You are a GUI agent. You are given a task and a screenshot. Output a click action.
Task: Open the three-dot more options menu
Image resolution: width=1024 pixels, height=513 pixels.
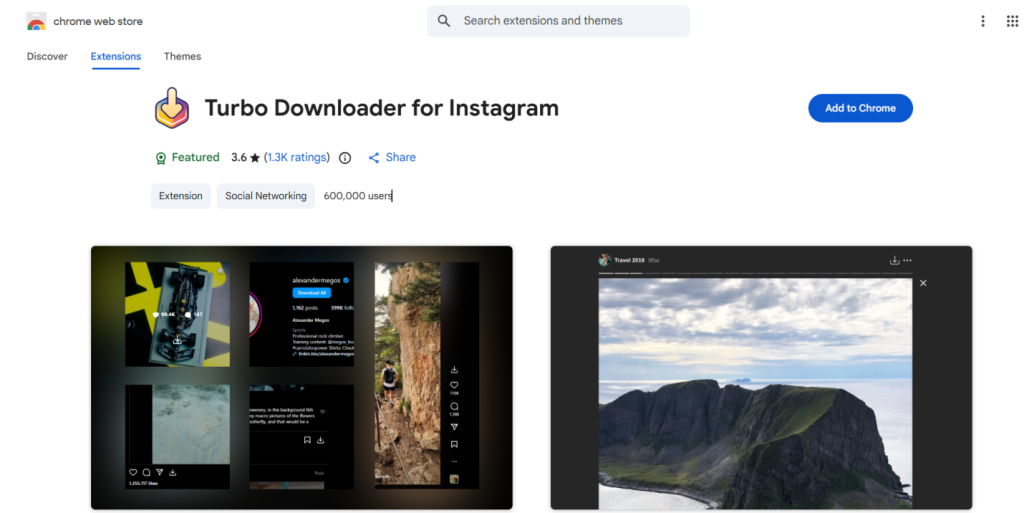982,21
